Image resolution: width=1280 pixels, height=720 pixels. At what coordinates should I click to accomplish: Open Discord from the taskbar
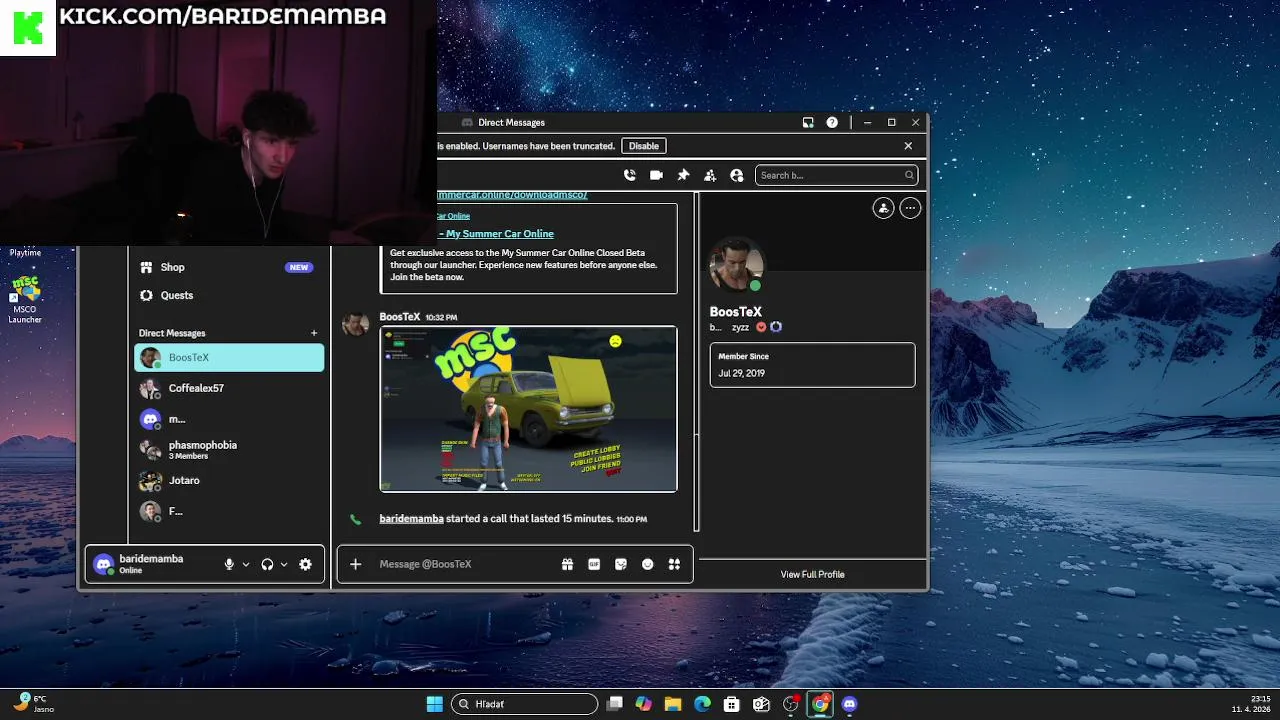(850, 704)
